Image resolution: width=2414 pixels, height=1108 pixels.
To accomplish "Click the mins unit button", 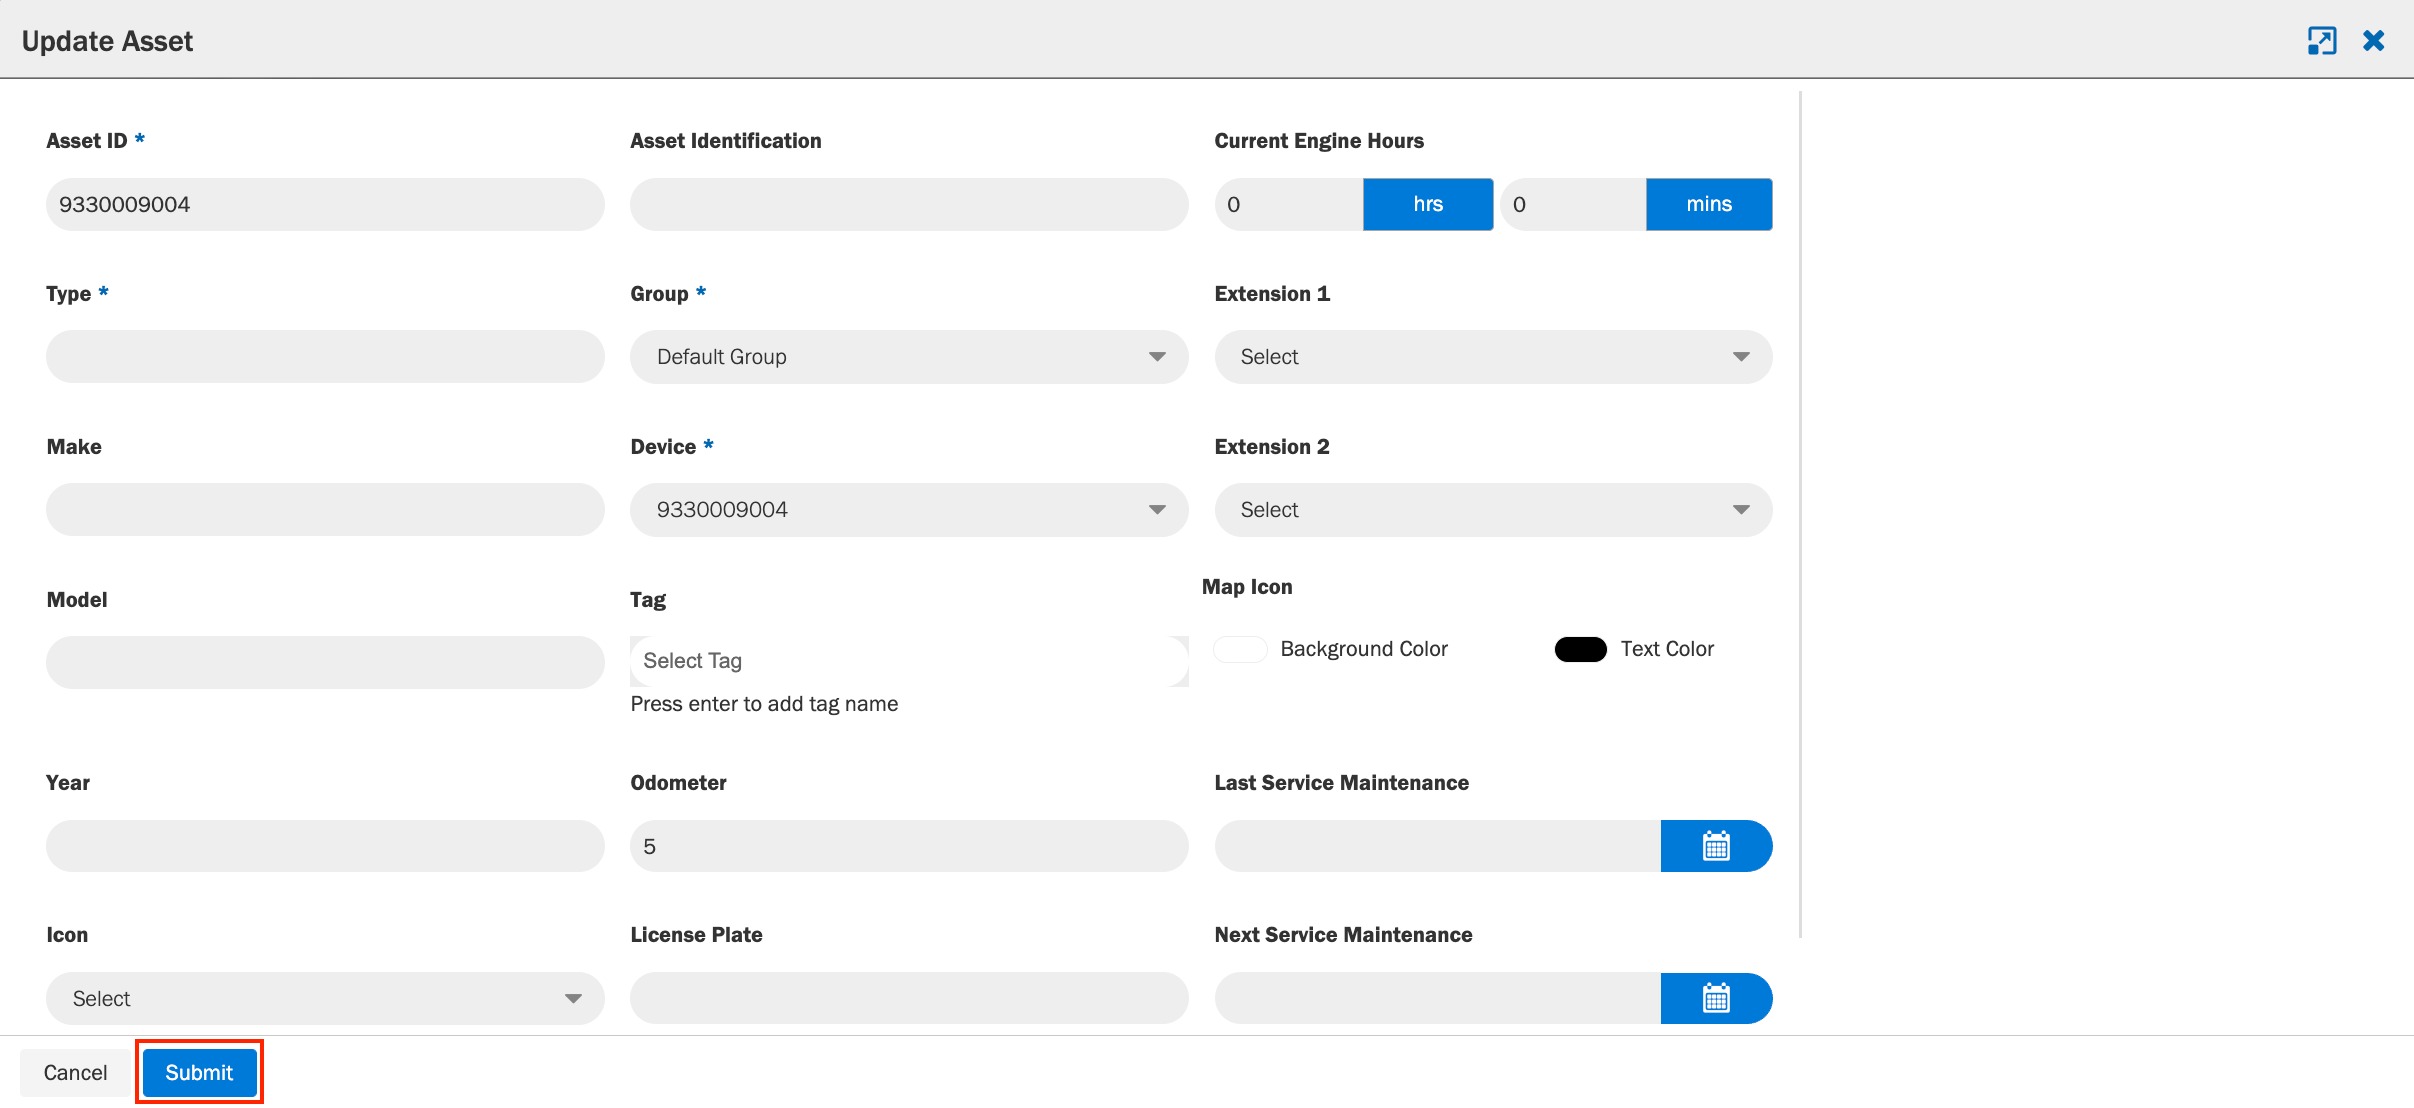I will tap(1709, 204).
